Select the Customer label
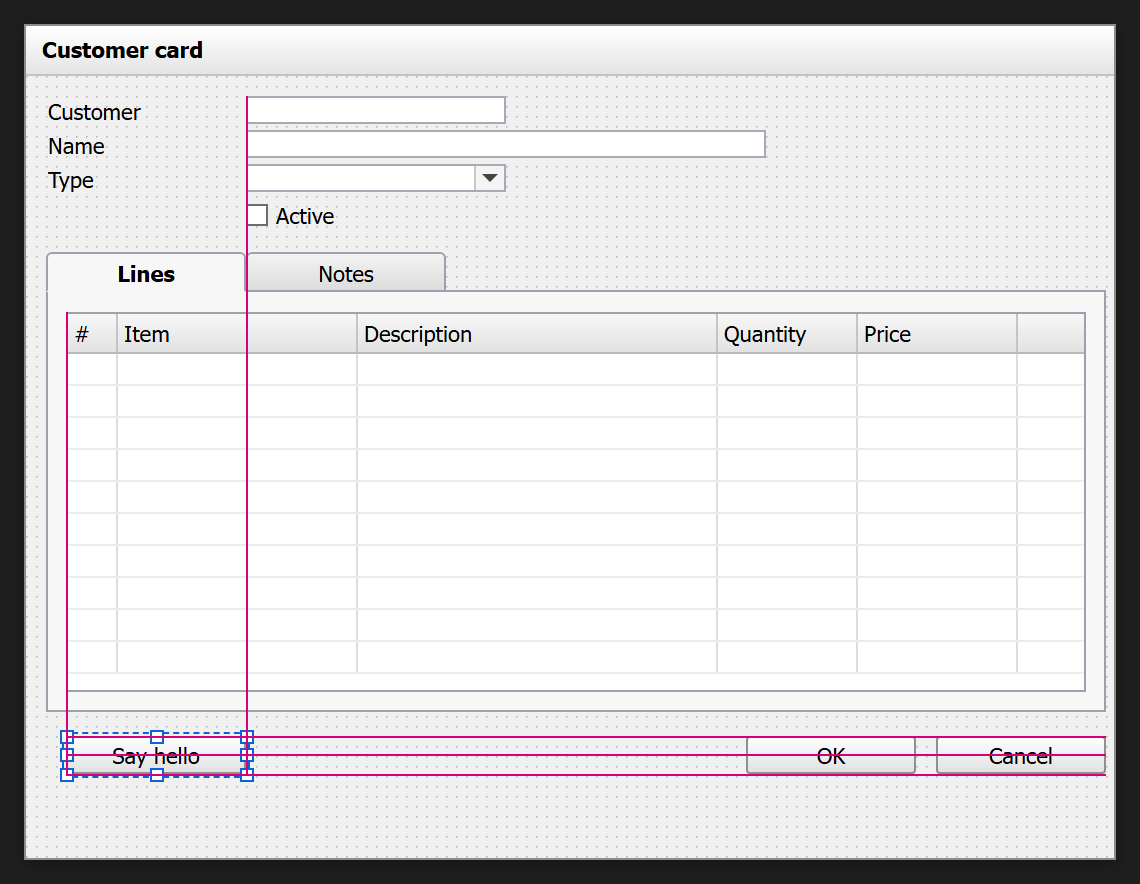The height and width of the screenshot is (884, 1140). 94,113
